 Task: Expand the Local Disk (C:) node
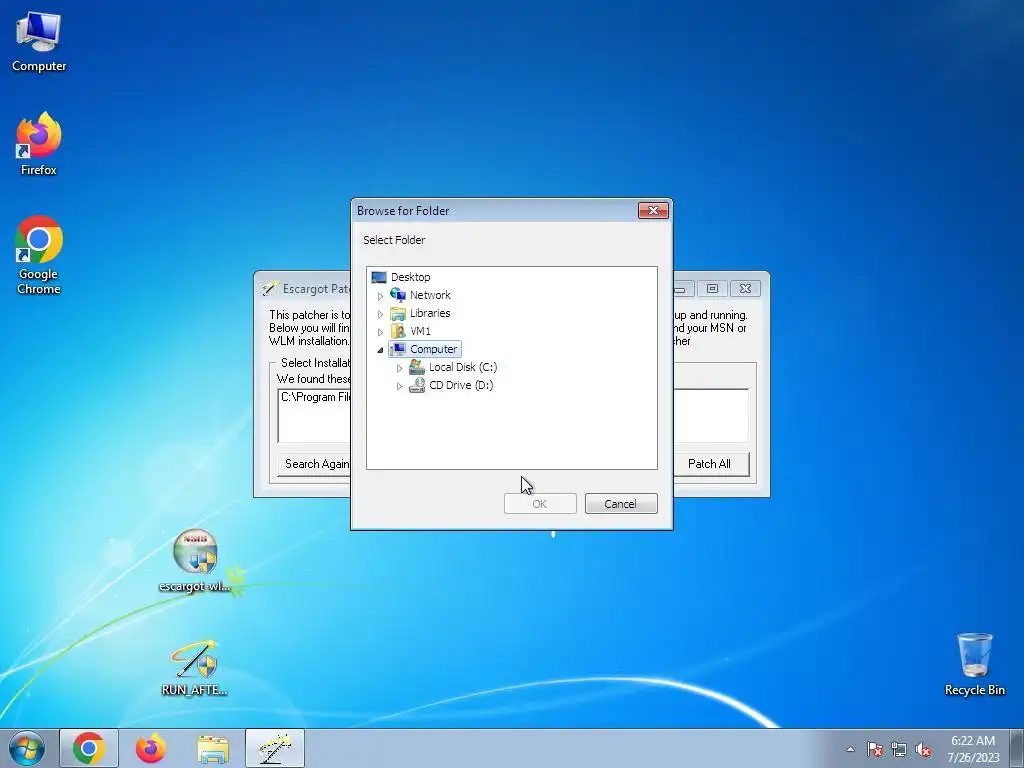click(400, 368)
